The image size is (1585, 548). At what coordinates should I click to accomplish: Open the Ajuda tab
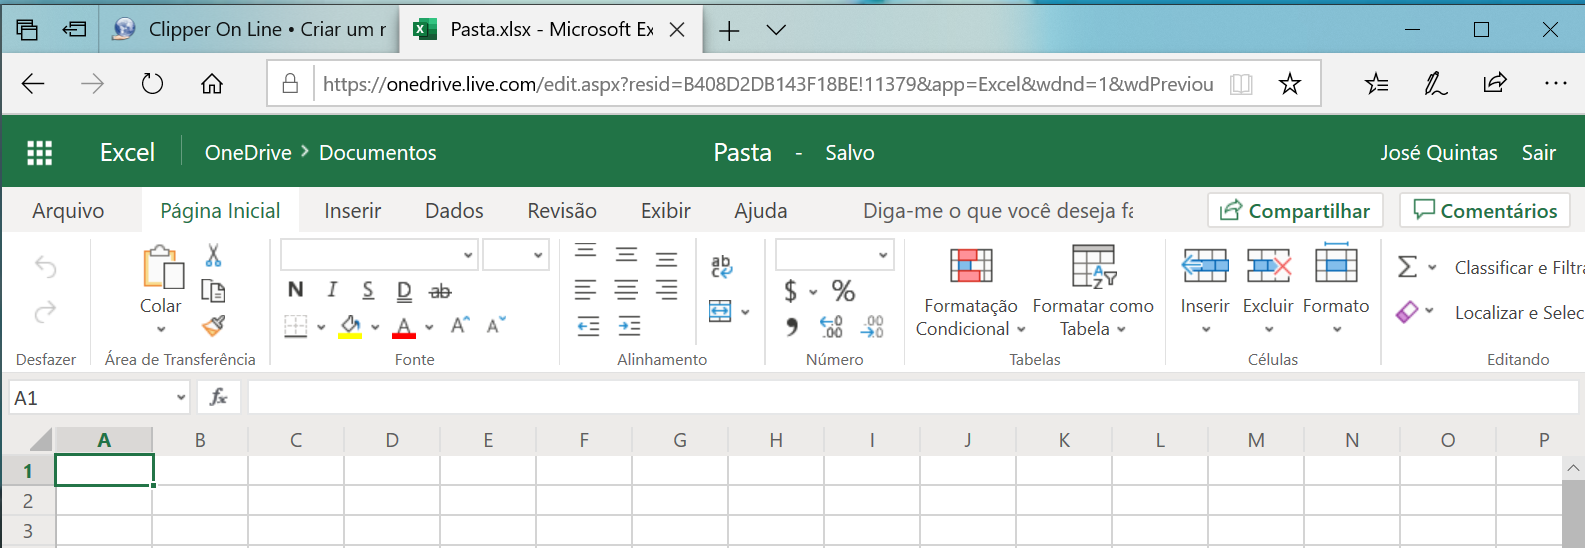[761, 211]
